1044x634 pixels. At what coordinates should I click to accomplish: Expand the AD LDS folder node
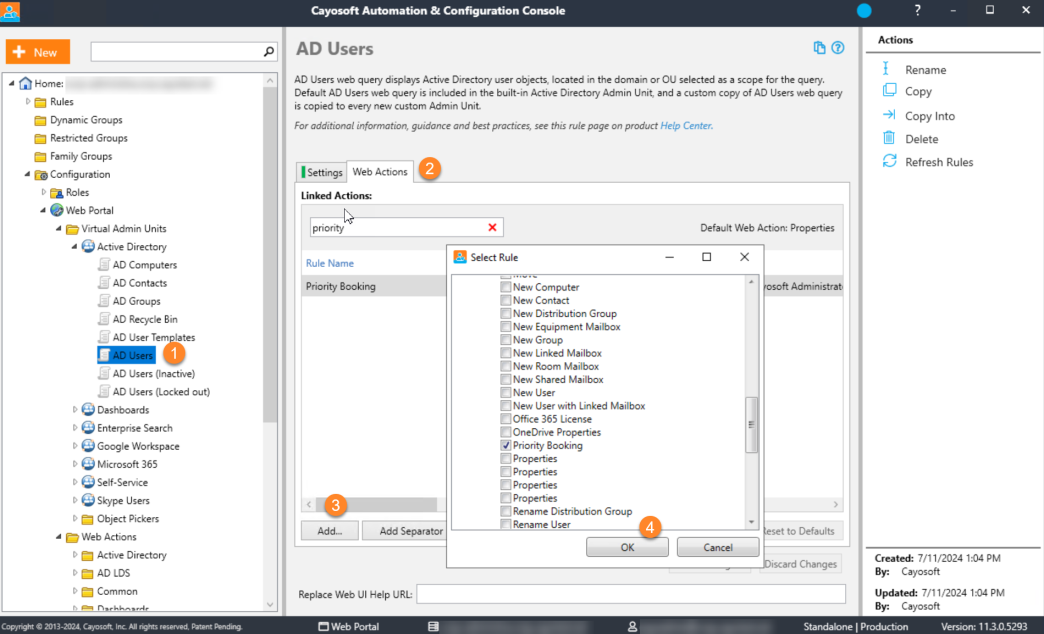click(x=75, y=573)
